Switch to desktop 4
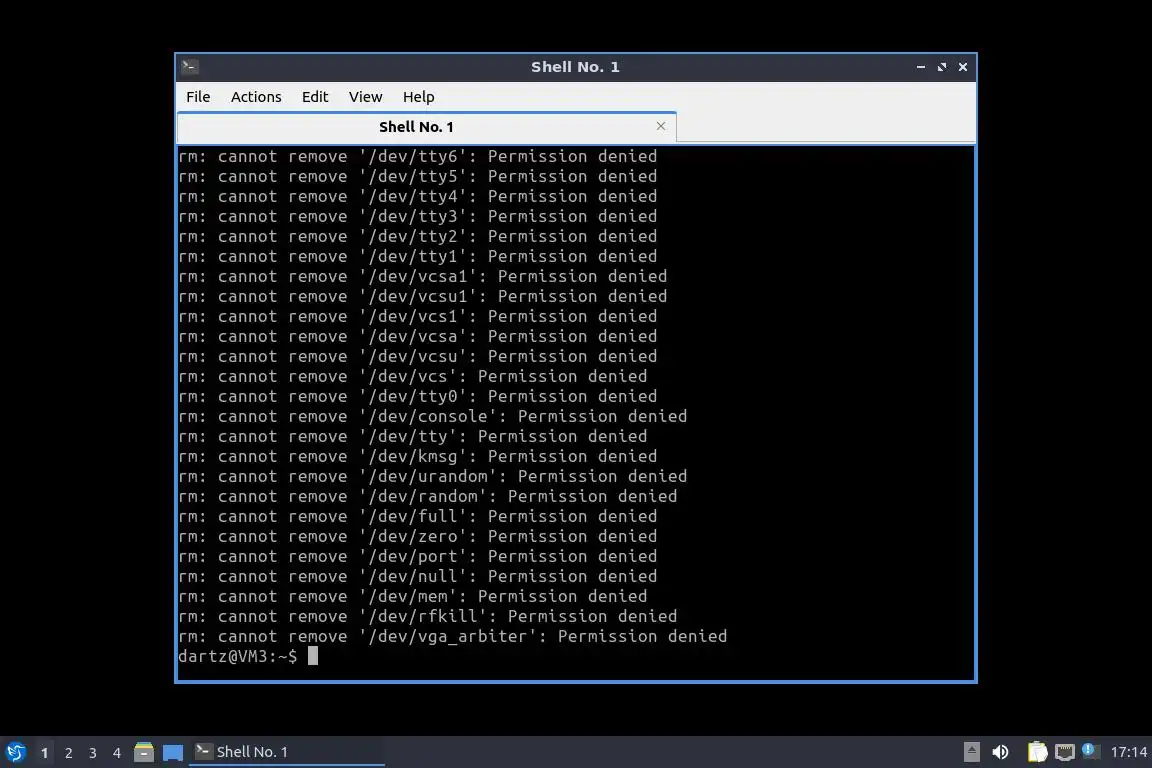 117,753
